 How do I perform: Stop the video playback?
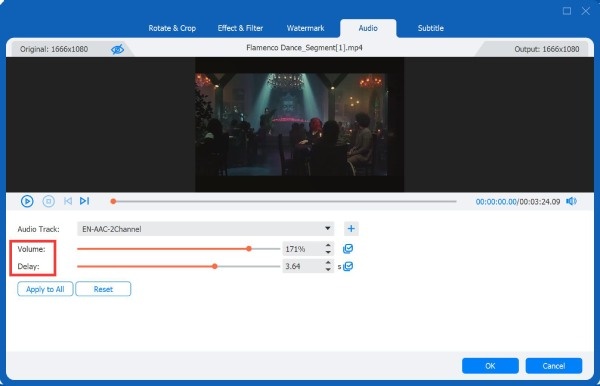tap(48, 201)
